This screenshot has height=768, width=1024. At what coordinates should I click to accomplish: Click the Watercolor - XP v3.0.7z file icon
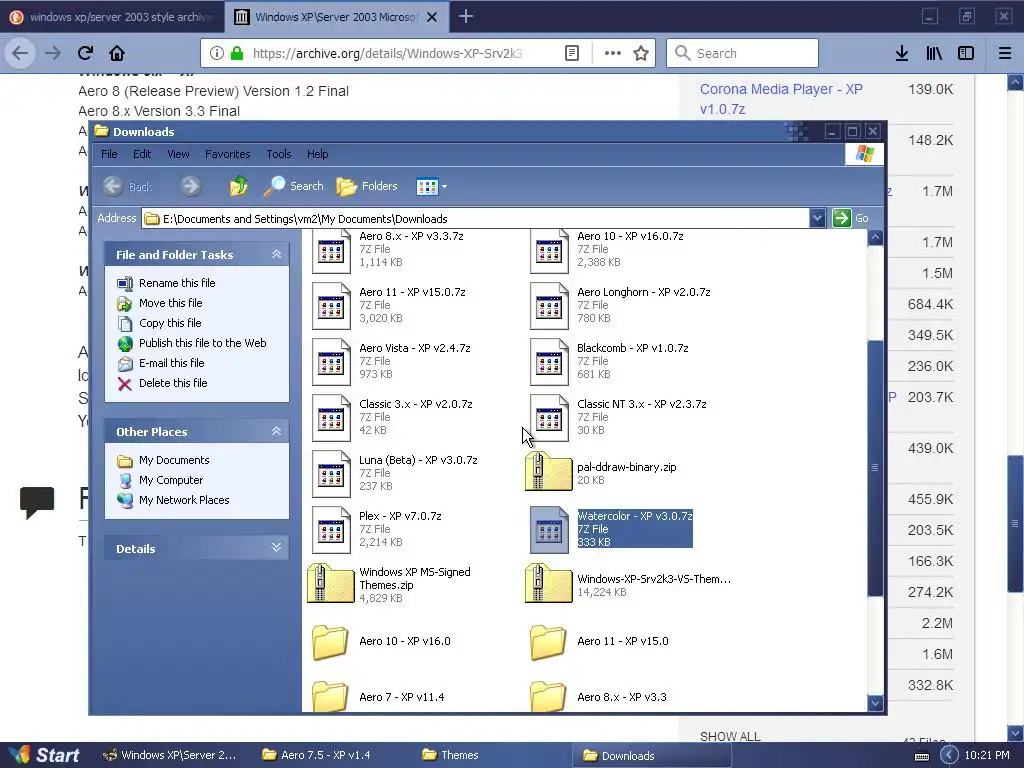[x=549, y=530]
